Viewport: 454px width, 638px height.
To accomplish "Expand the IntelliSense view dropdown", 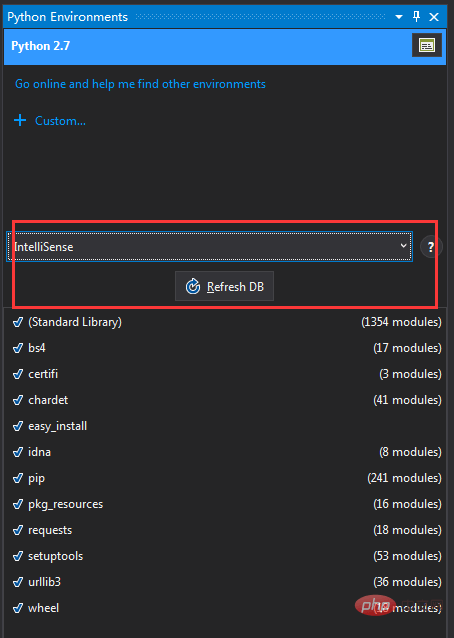I will click(x=210, y=247).
